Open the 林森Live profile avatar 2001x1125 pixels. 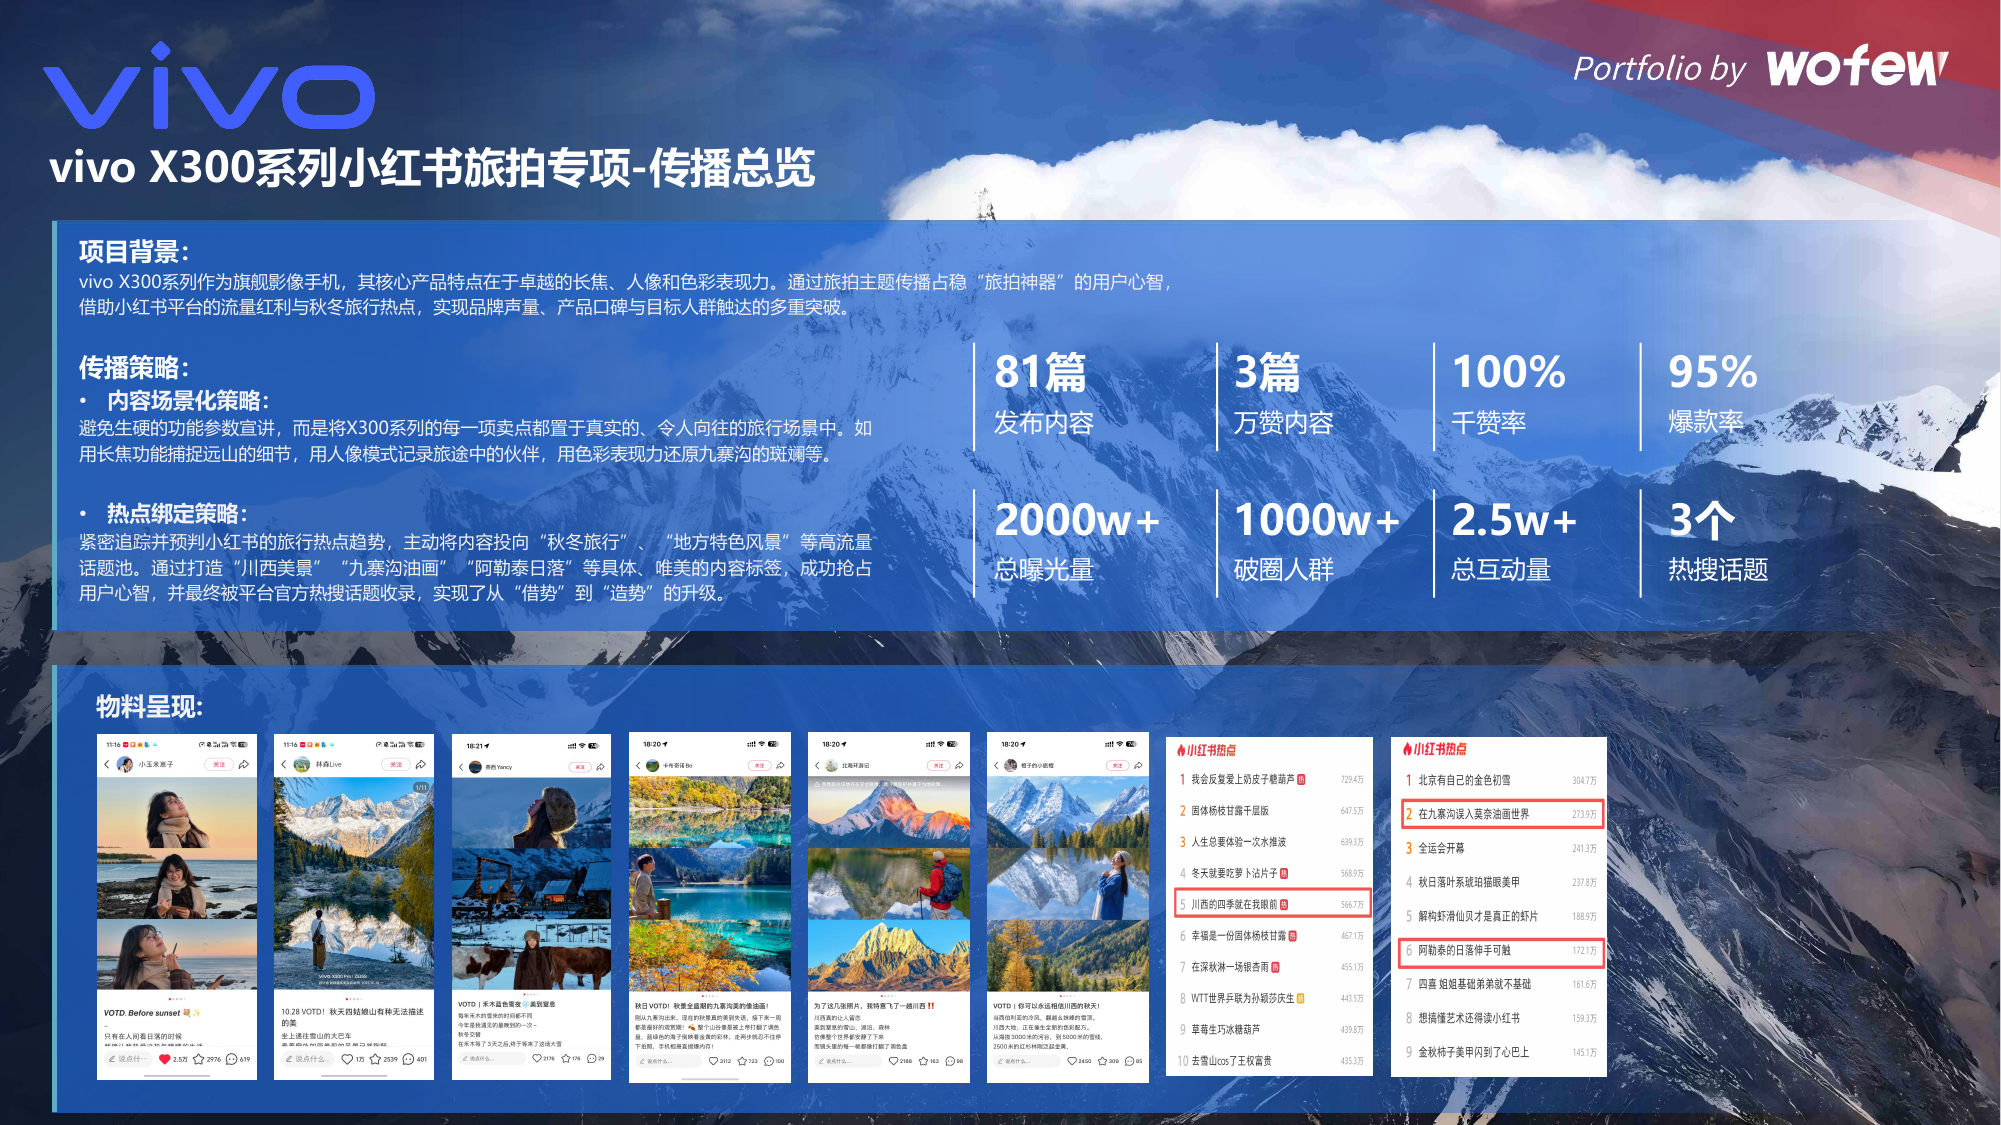tap(303, 764)
